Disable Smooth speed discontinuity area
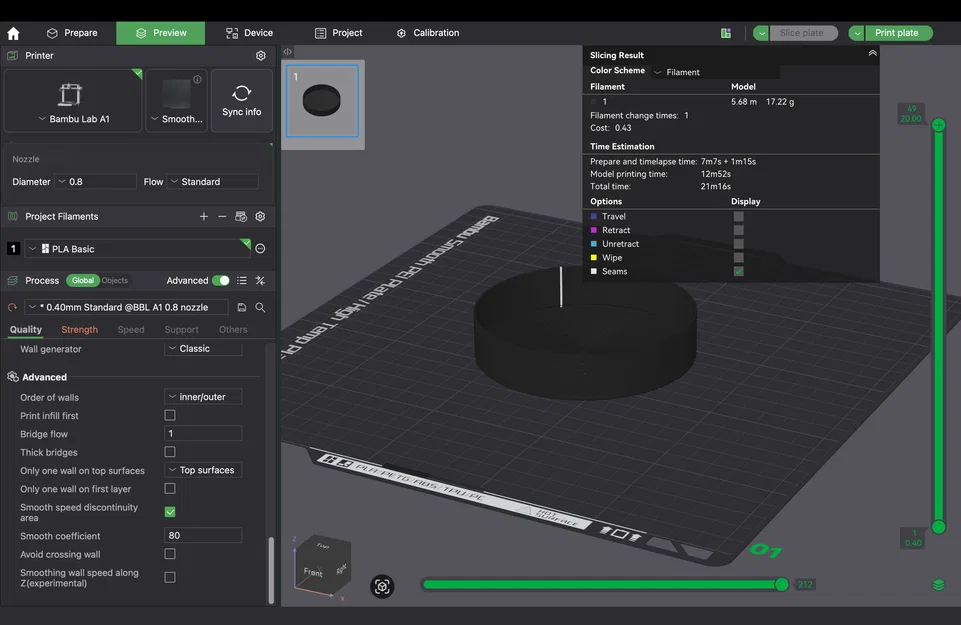The height and width of the screenshot is (625, 961). (x=170, y=512)
